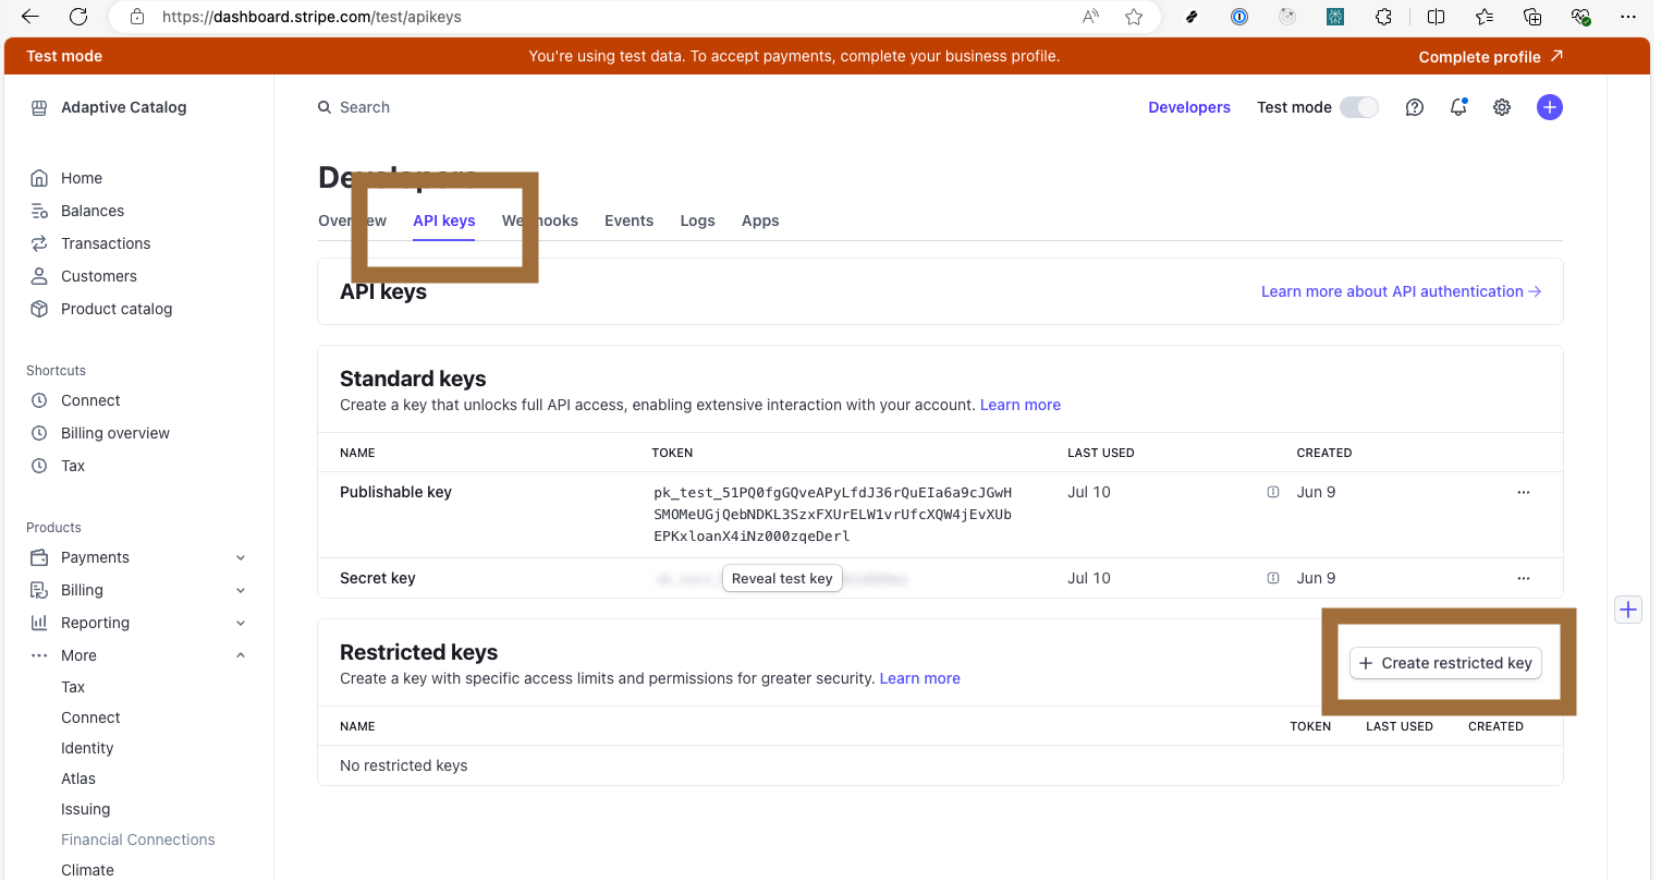Open Transactions in sidebar
1654x880 pixels.
click(x=105, y=244)
